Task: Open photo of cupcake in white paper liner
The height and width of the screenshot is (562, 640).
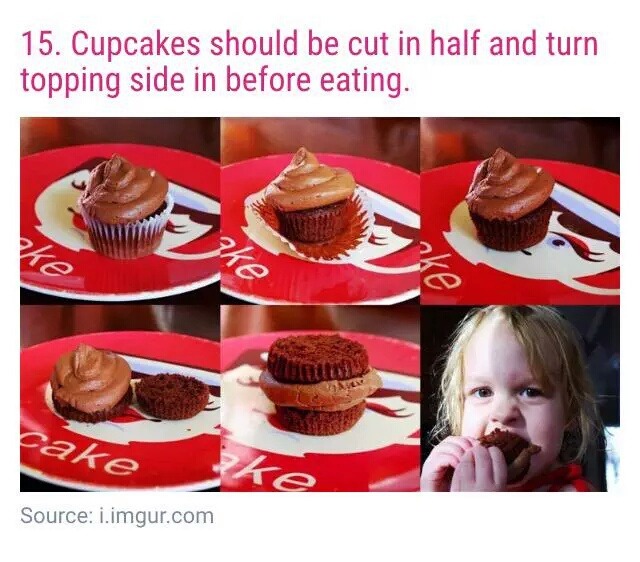Action: click(x=120, y=211)
